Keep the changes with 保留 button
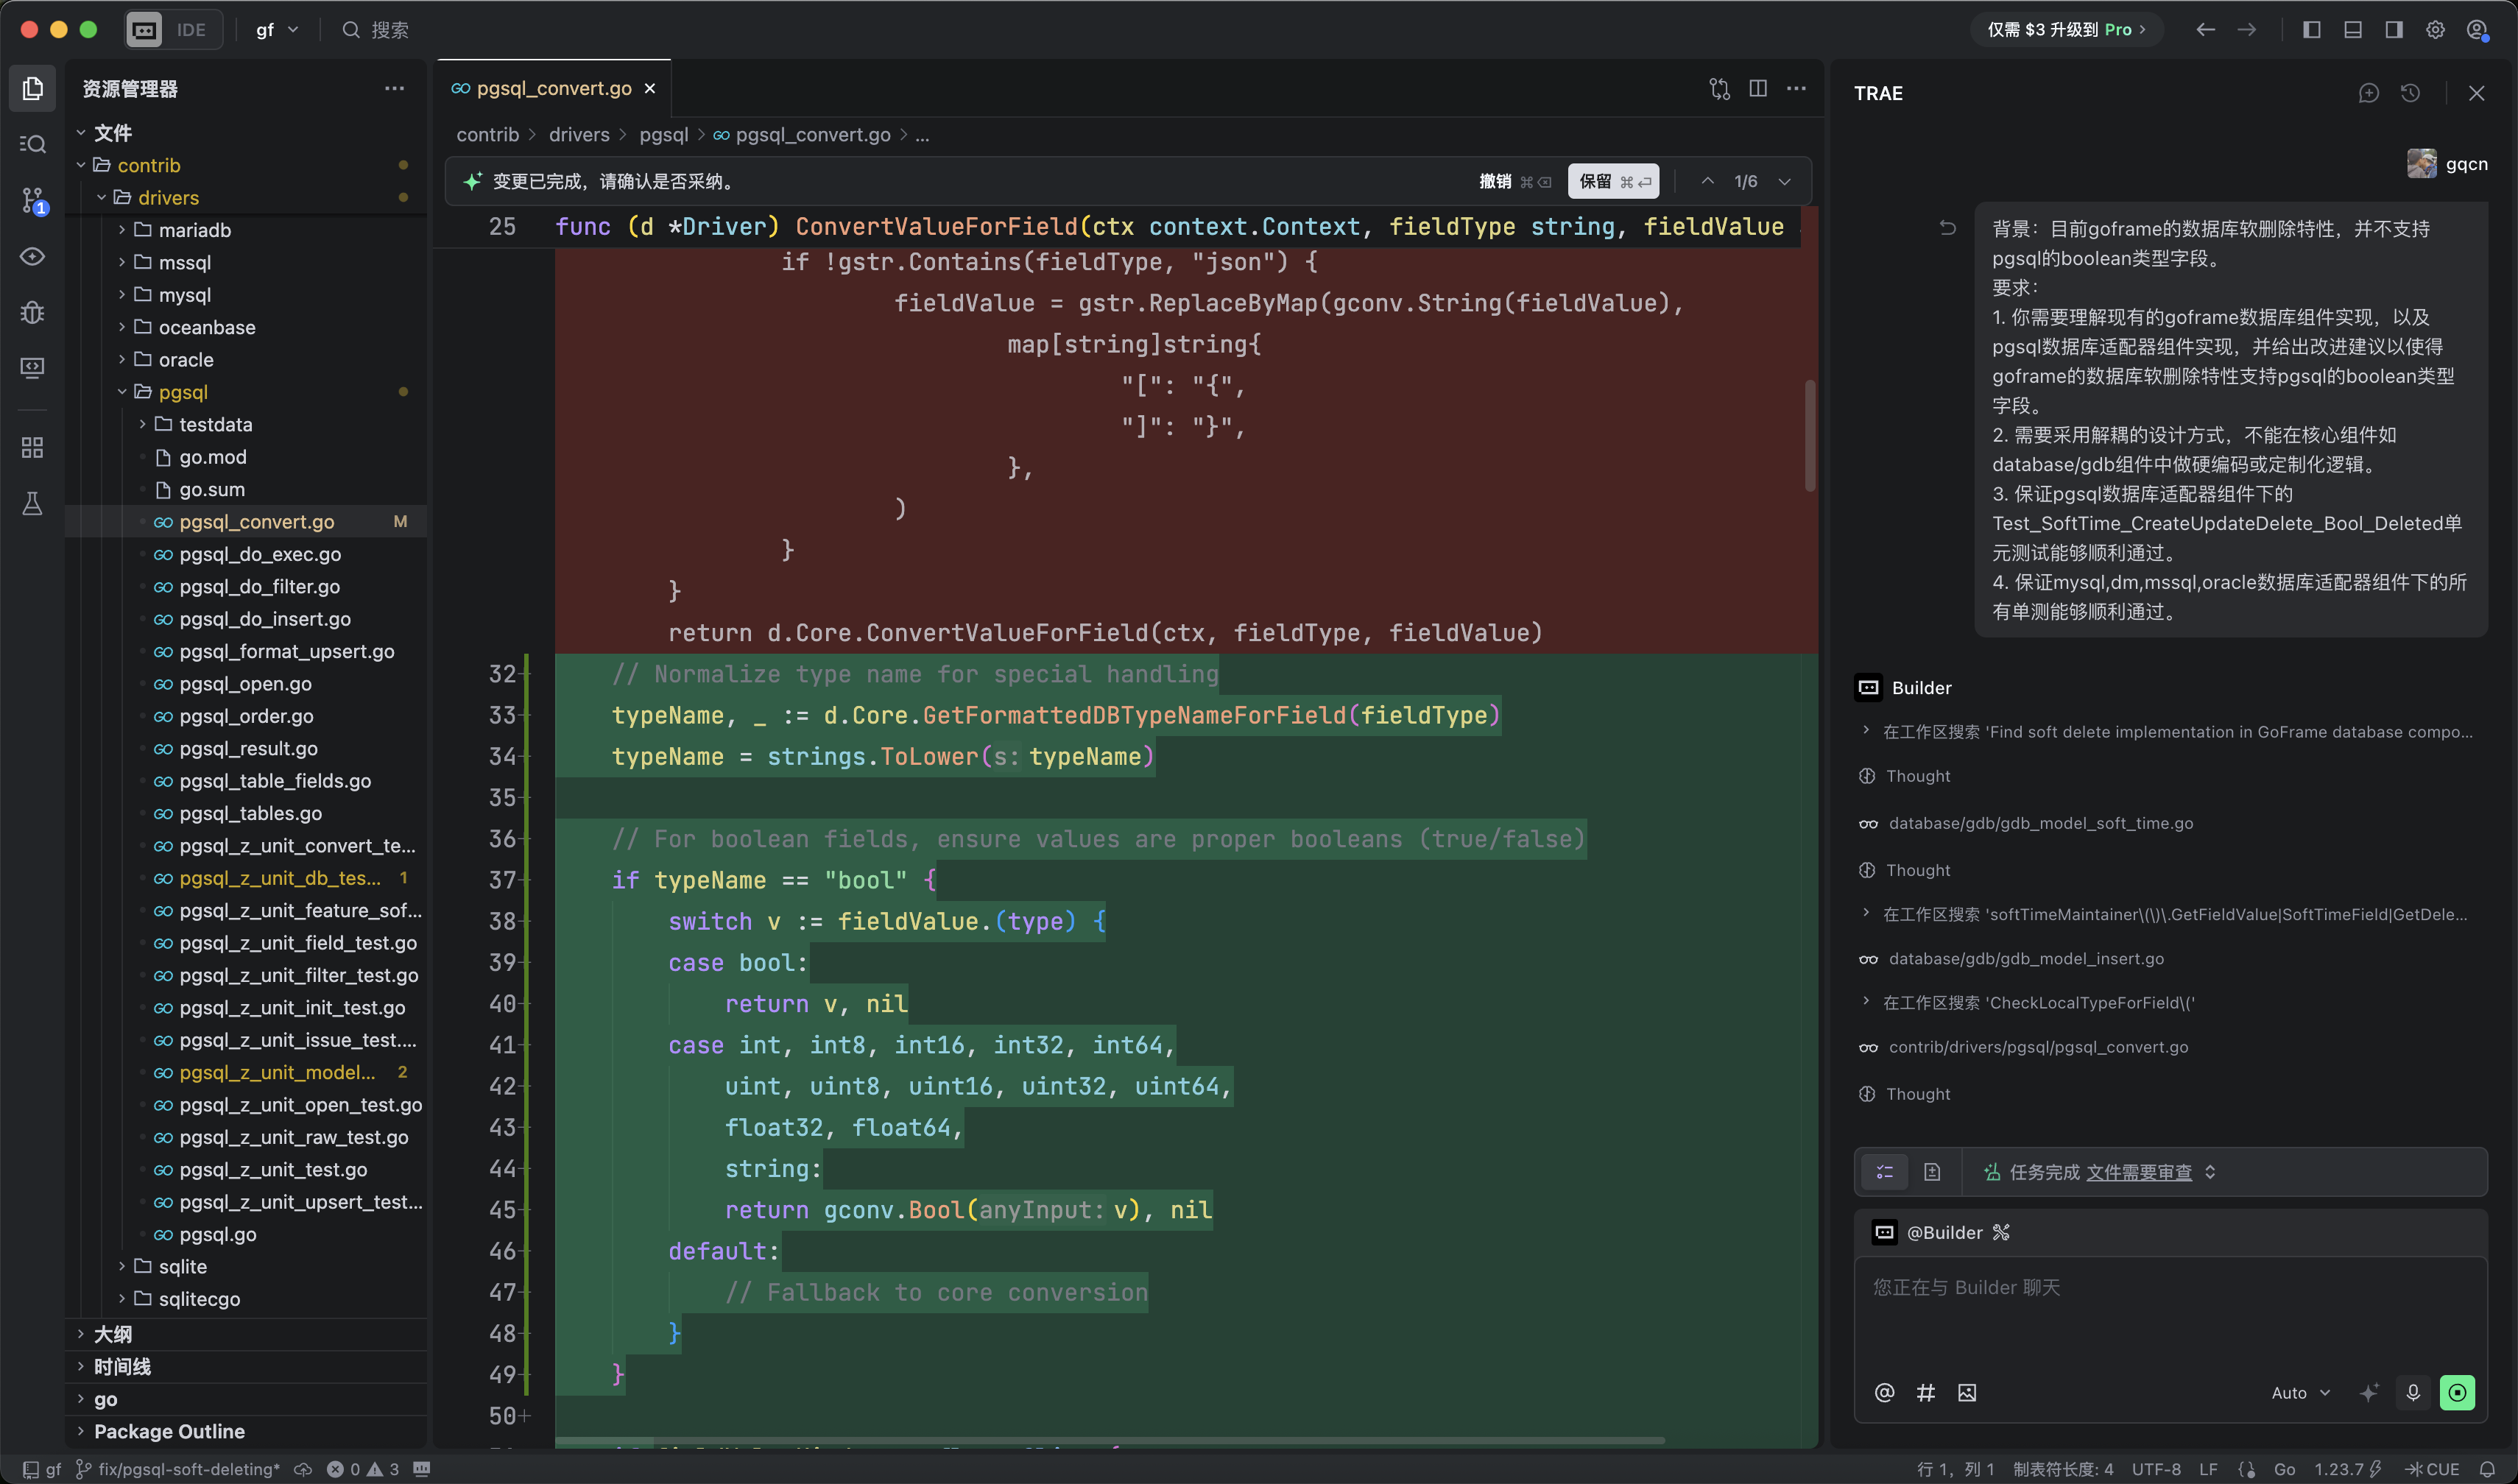 tap(1612, 181)
